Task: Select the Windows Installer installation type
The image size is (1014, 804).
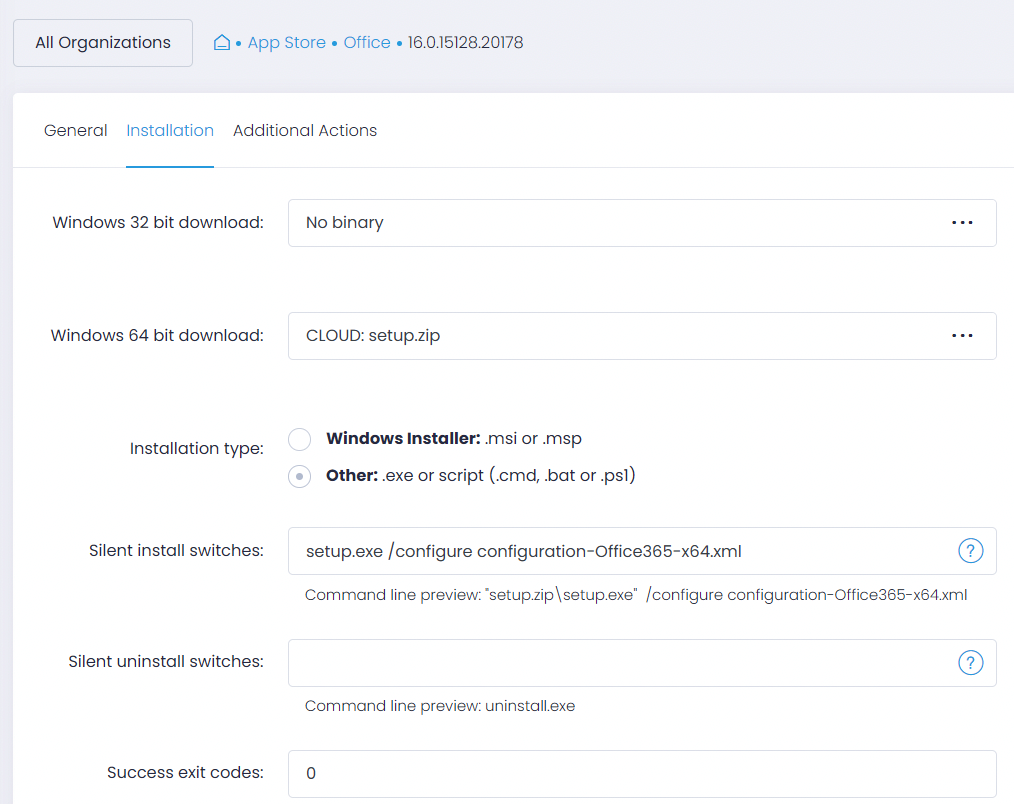Action: click(x=299, y=439)
